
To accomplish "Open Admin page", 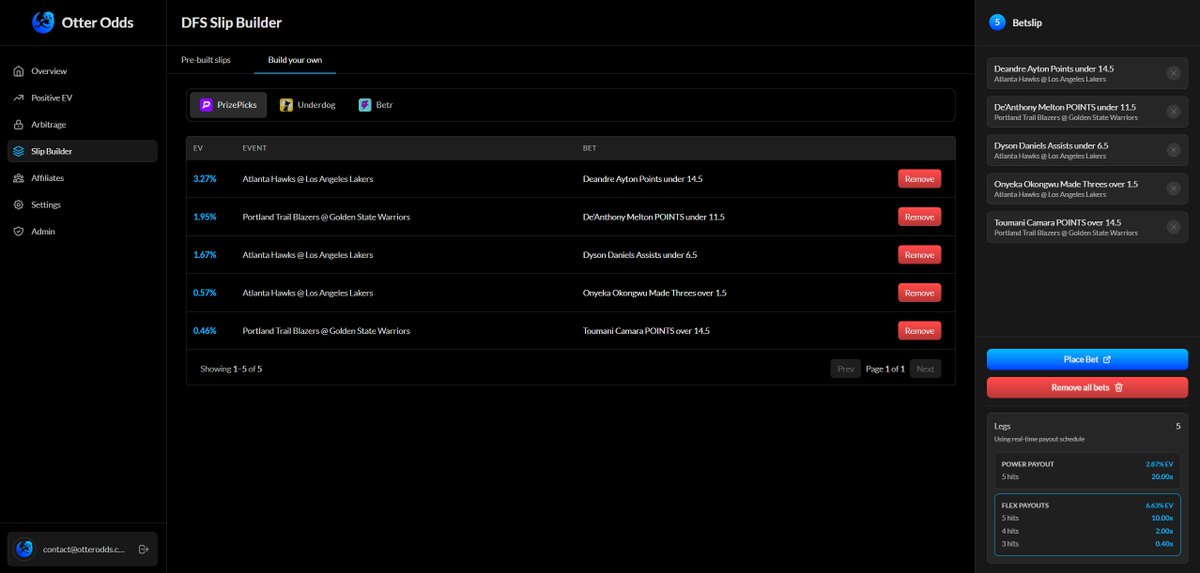I will pyautogui.click(x=82, y=231).
